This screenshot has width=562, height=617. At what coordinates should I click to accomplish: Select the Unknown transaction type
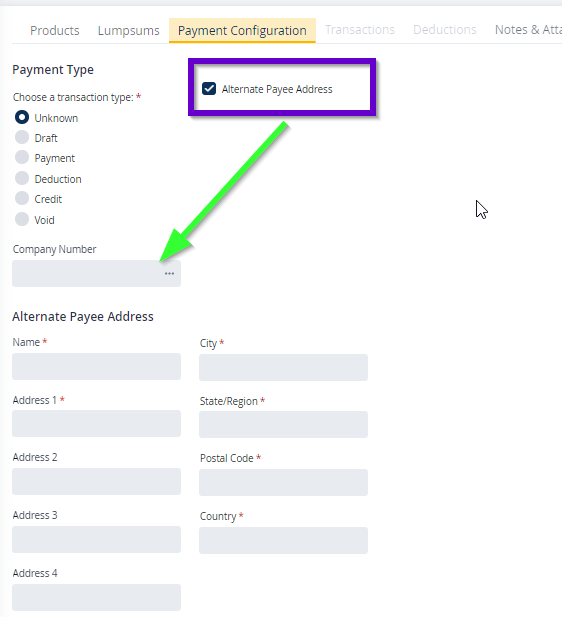click(x=22, y=117)
